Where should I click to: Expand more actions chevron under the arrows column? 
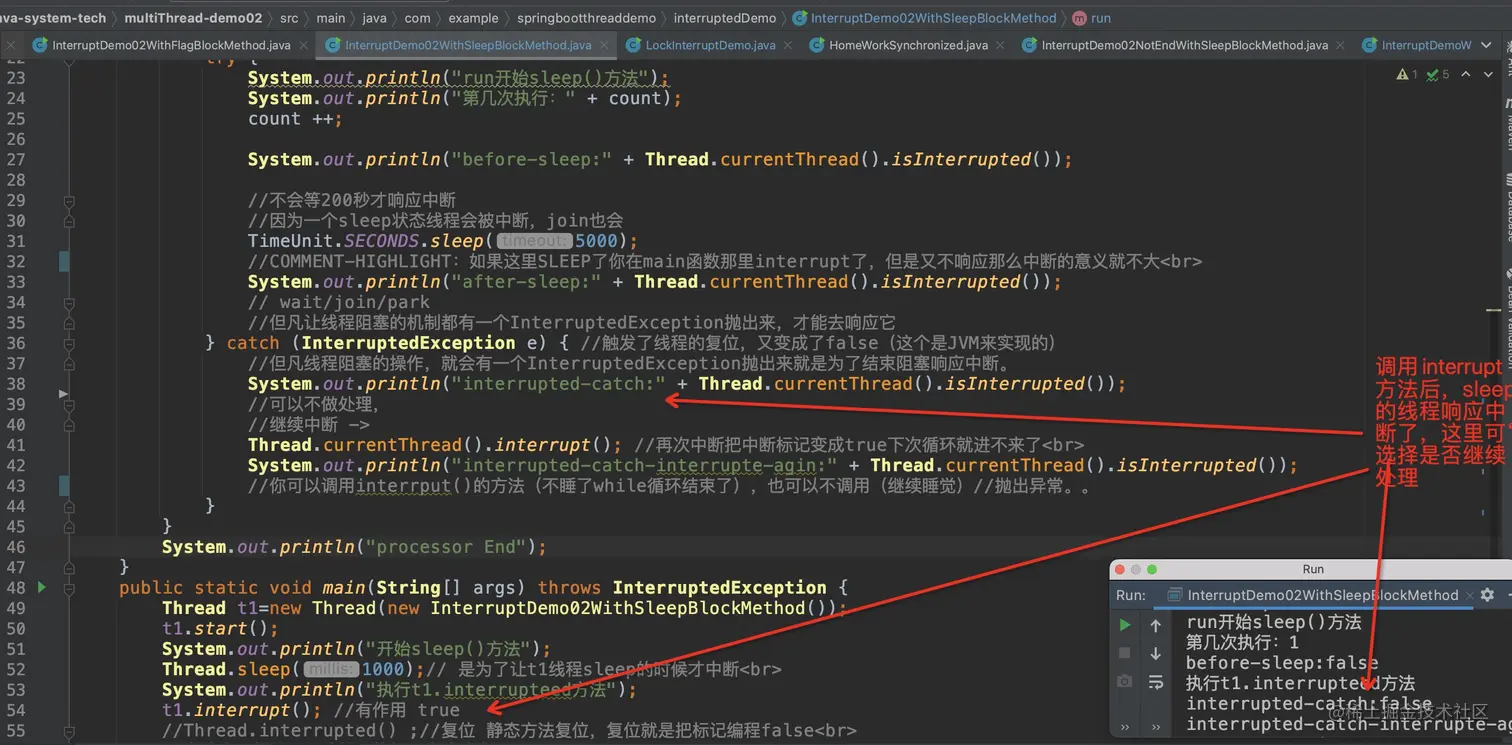point(1155,727)
